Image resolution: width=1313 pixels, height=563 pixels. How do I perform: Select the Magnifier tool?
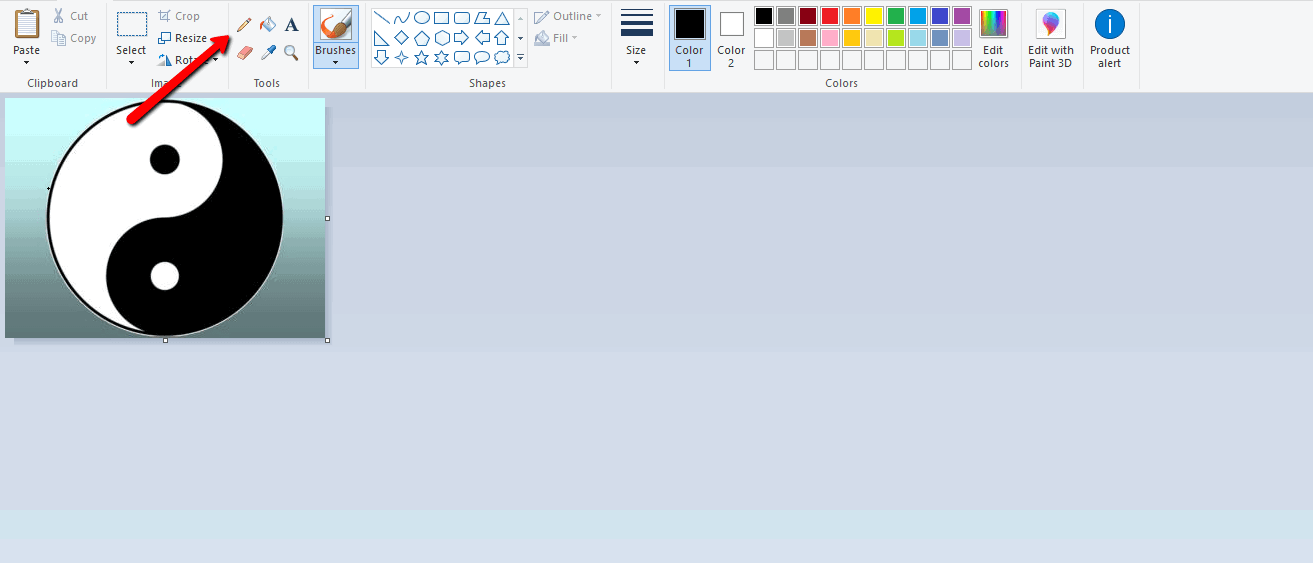[291, 52]
